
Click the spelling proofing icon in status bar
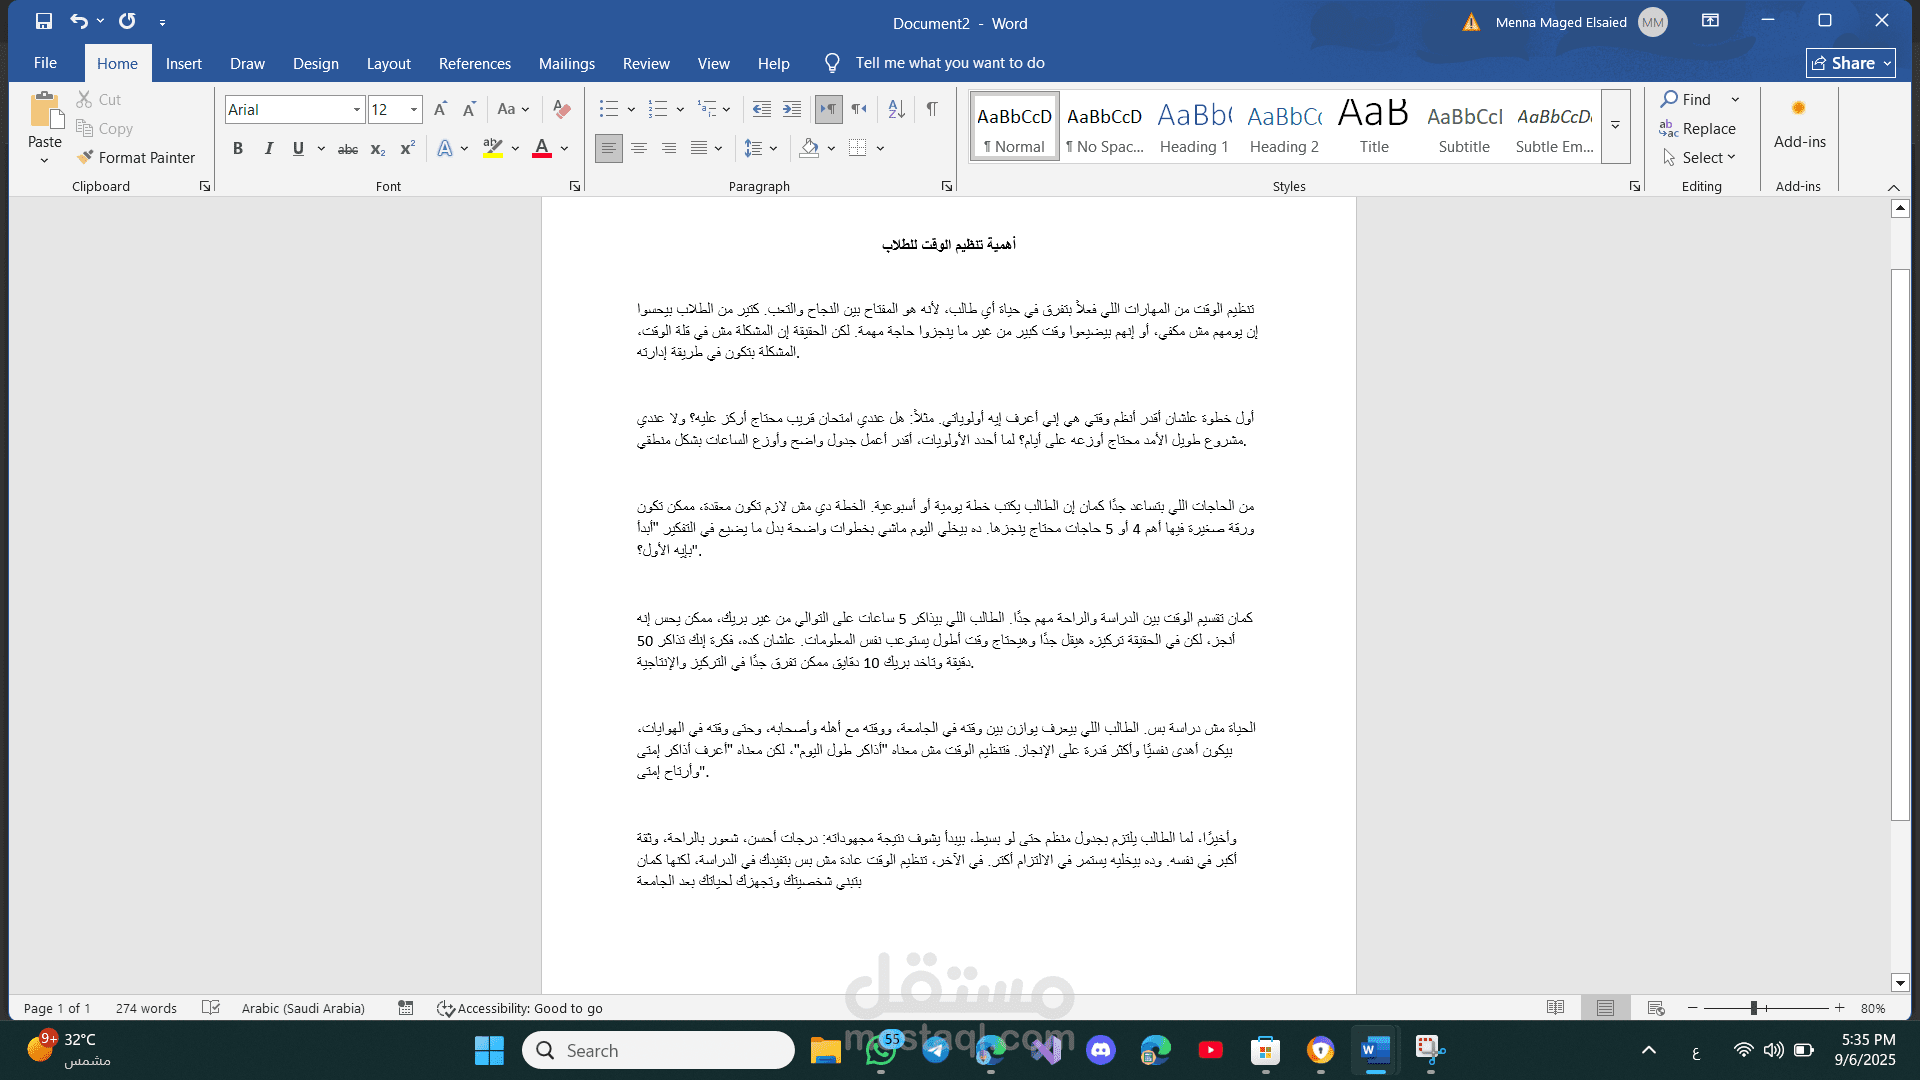point(210,1007)
